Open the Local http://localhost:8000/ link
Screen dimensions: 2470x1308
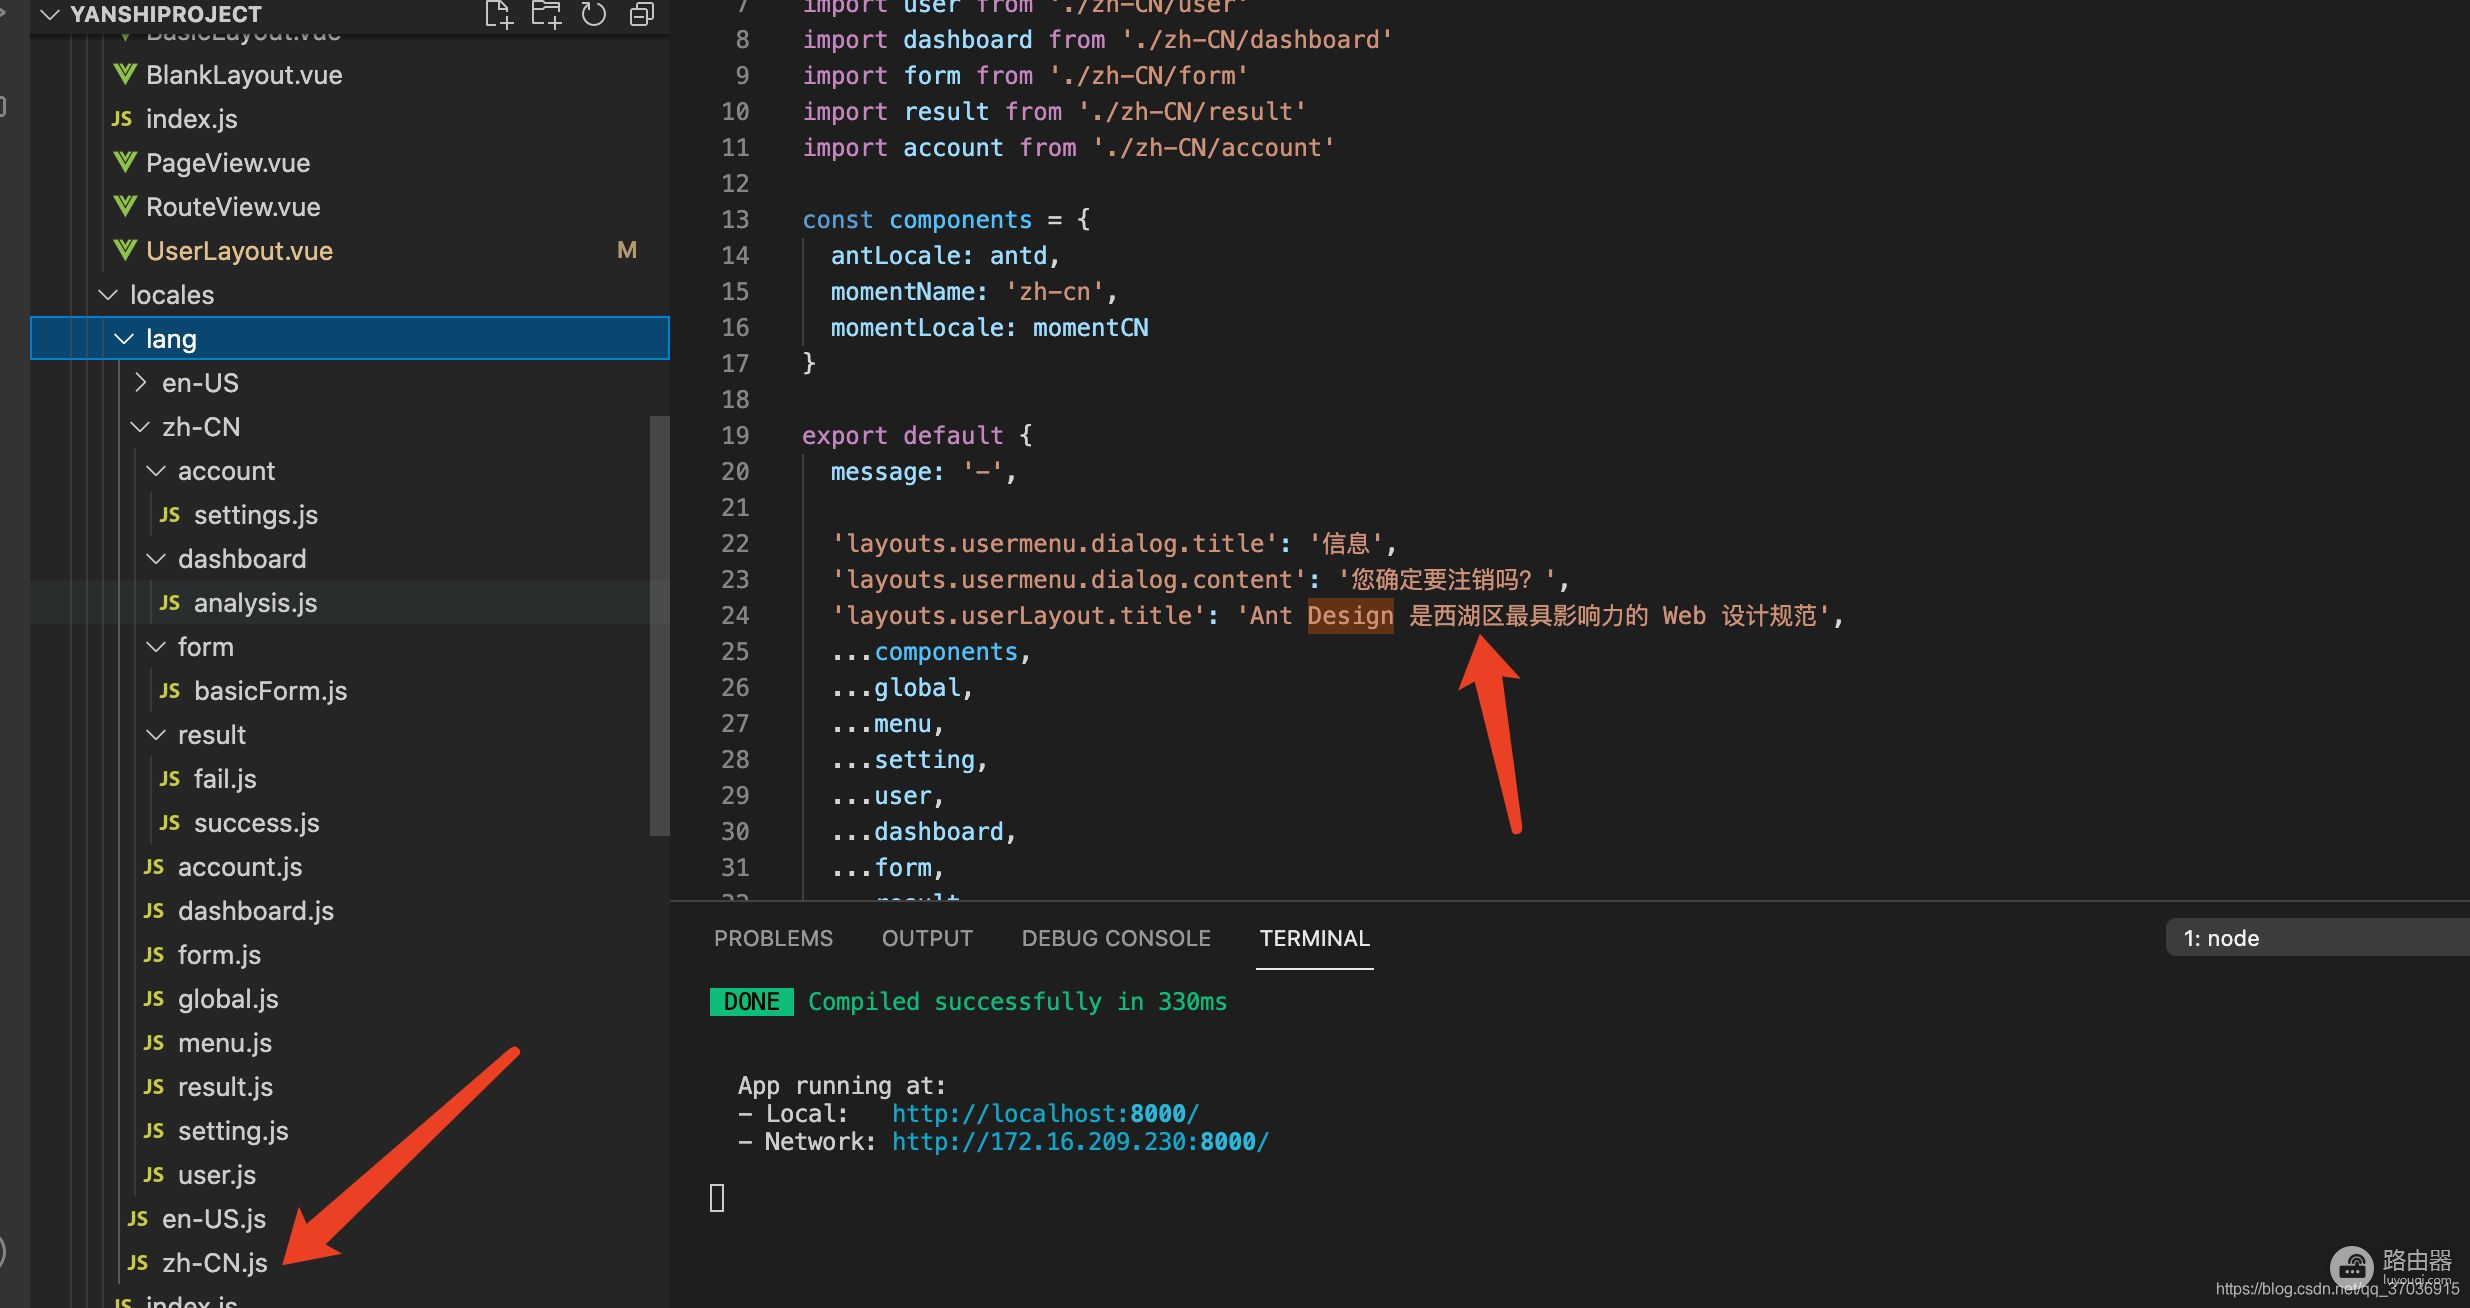click(x=1045, y=1113)
